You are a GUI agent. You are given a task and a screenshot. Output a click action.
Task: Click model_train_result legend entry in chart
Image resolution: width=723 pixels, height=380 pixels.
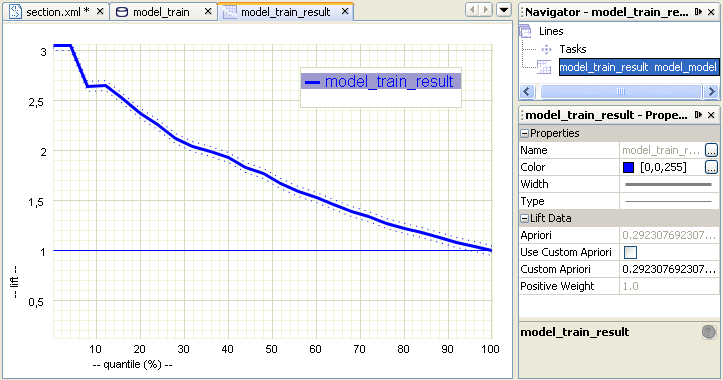[x=381, y=81]
